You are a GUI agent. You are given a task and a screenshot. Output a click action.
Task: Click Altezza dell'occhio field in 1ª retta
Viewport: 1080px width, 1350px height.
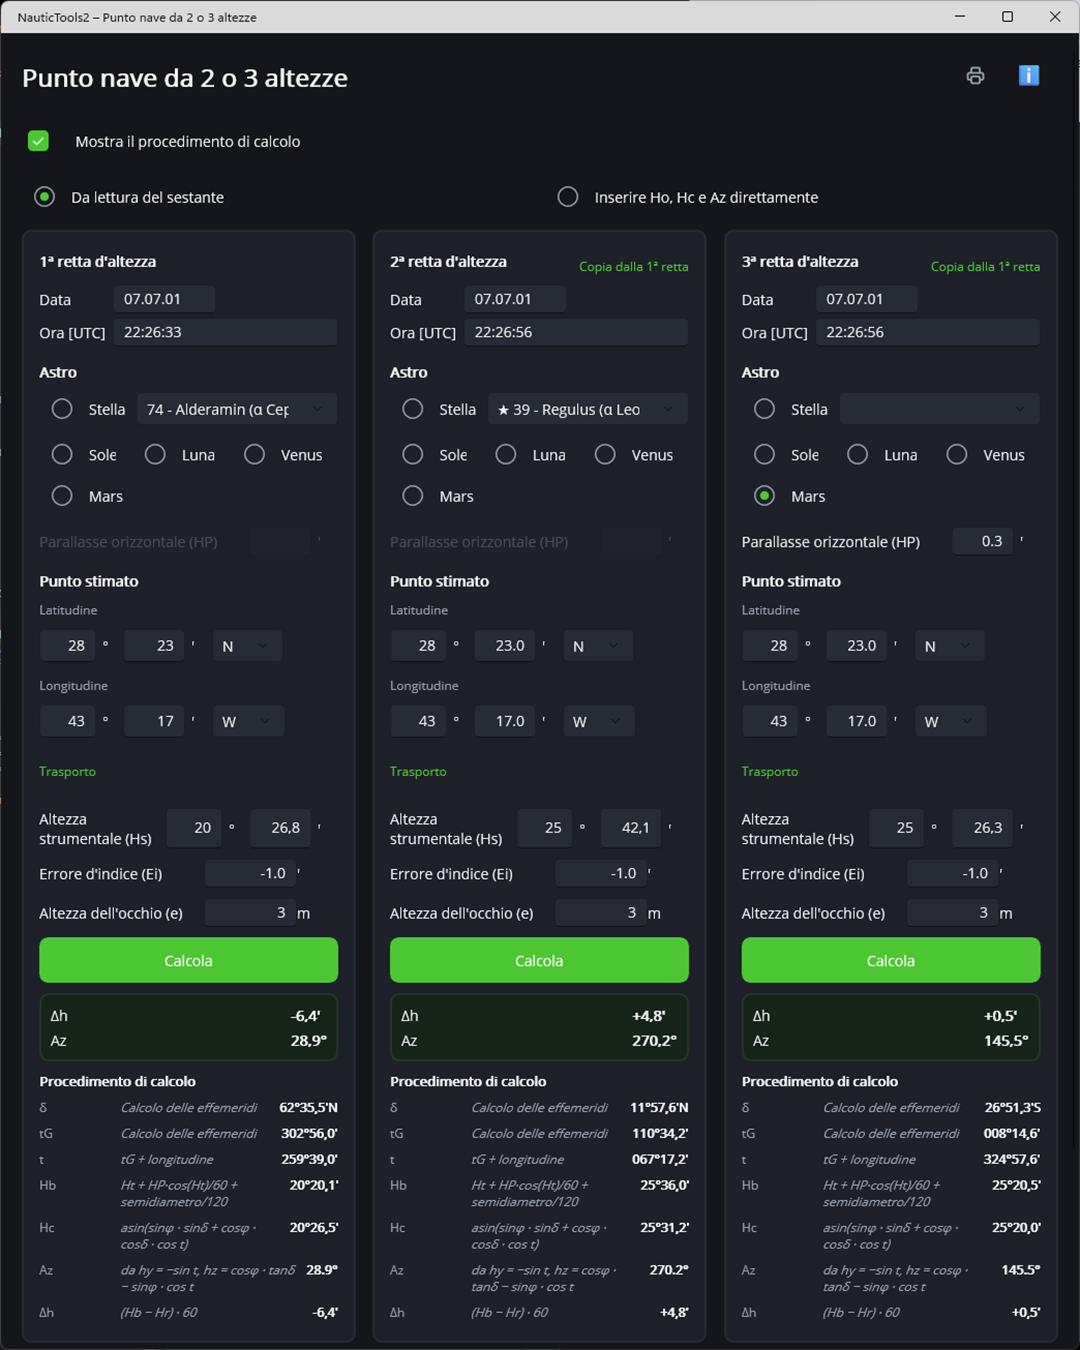[250, 912]
